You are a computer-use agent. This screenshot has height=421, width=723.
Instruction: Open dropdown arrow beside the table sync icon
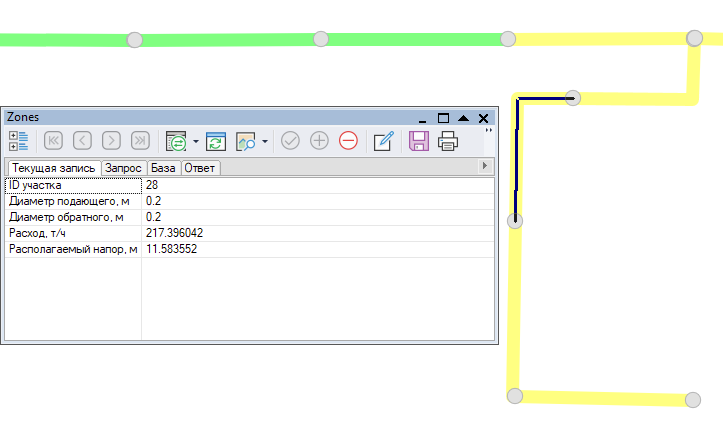tap(195, 142)
